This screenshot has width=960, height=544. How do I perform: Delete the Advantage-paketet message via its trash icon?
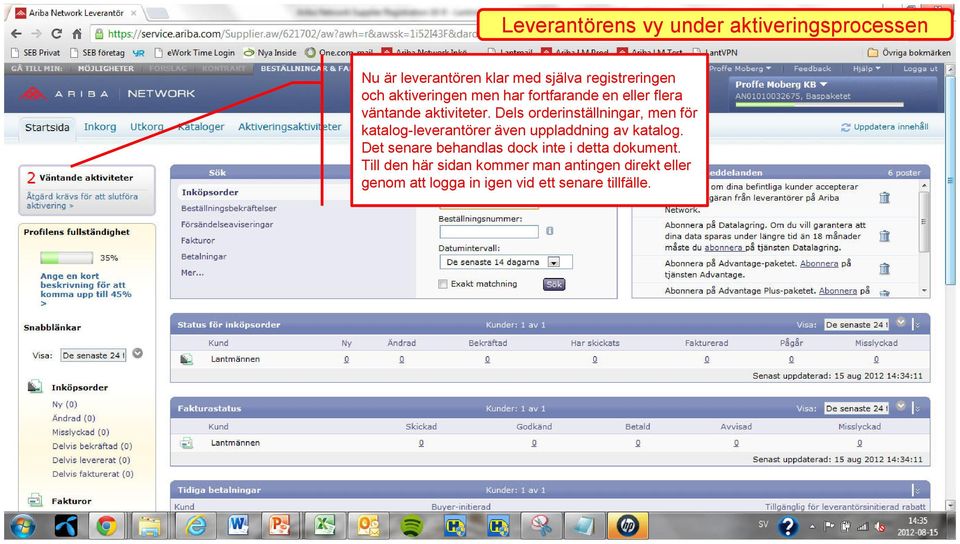point(884,268)
